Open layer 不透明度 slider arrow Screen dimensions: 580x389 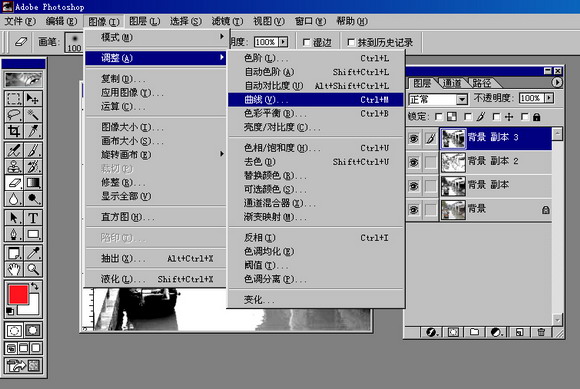549,98
